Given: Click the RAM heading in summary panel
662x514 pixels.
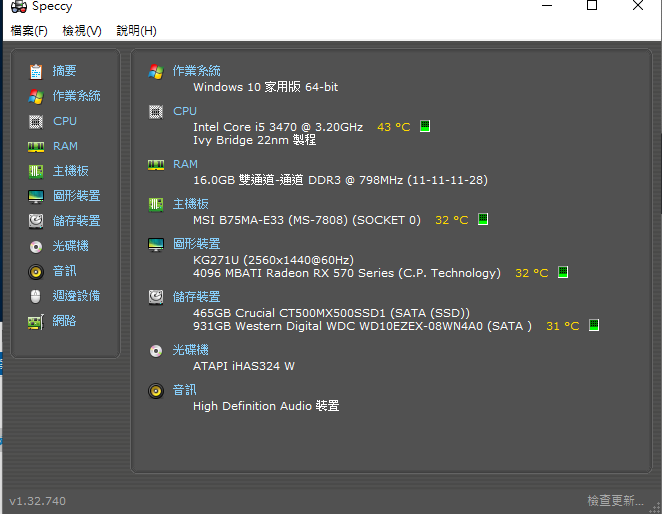Looking at the screenshot, I should pyautogui.click(x=185, y=164).
